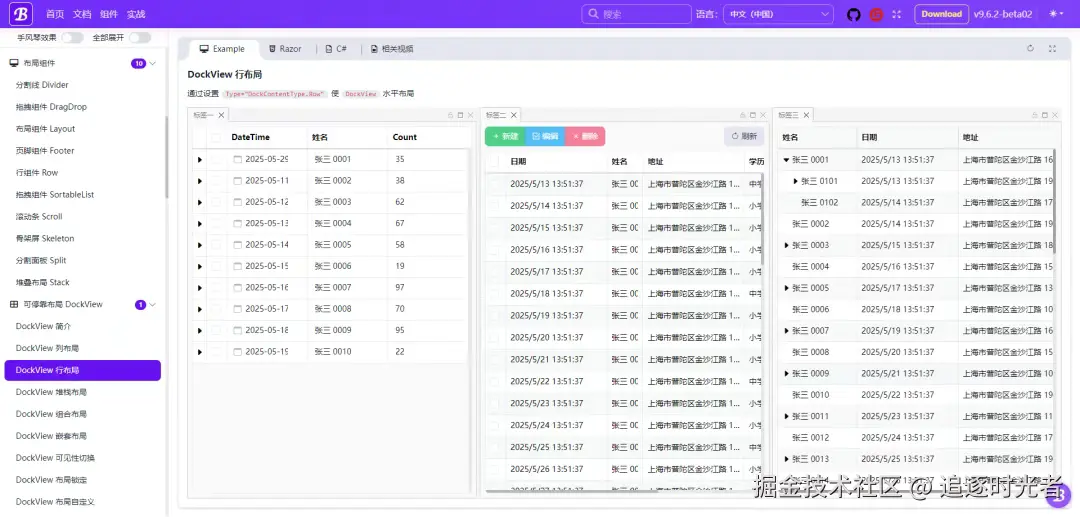Enable the 全部展开 switch

pos(140,38)
